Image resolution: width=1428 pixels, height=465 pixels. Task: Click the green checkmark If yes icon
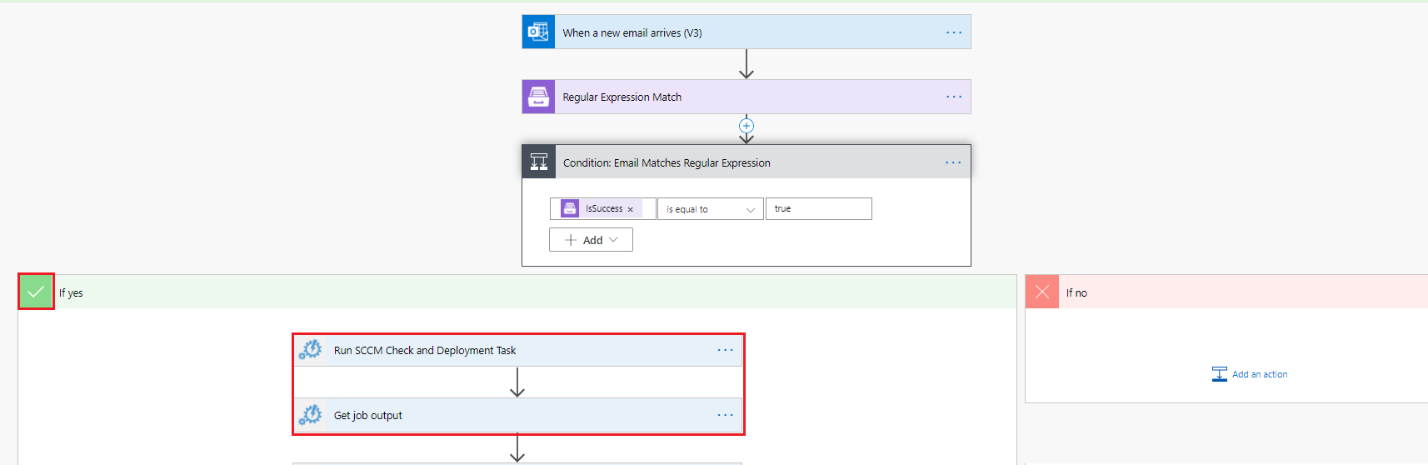pos(36,292)
